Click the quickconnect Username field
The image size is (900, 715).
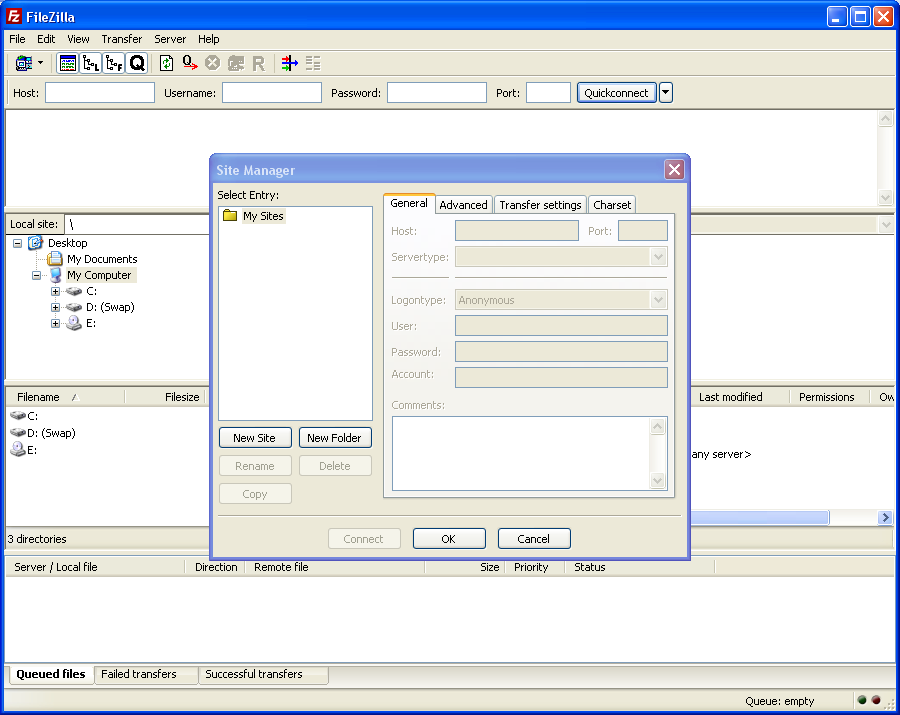click(272, 92)
